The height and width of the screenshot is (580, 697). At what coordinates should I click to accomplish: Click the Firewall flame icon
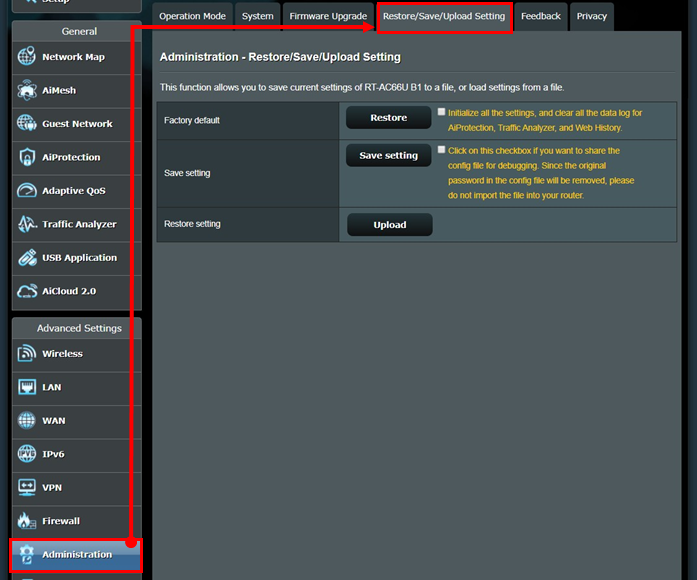pos(27,520)
